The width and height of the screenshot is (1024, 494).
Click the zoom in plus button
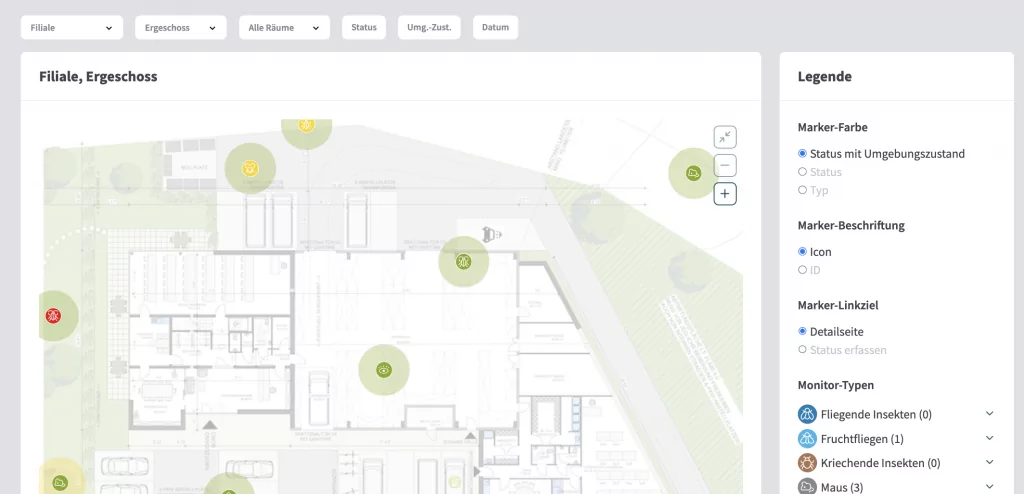[x=725, y=194]
